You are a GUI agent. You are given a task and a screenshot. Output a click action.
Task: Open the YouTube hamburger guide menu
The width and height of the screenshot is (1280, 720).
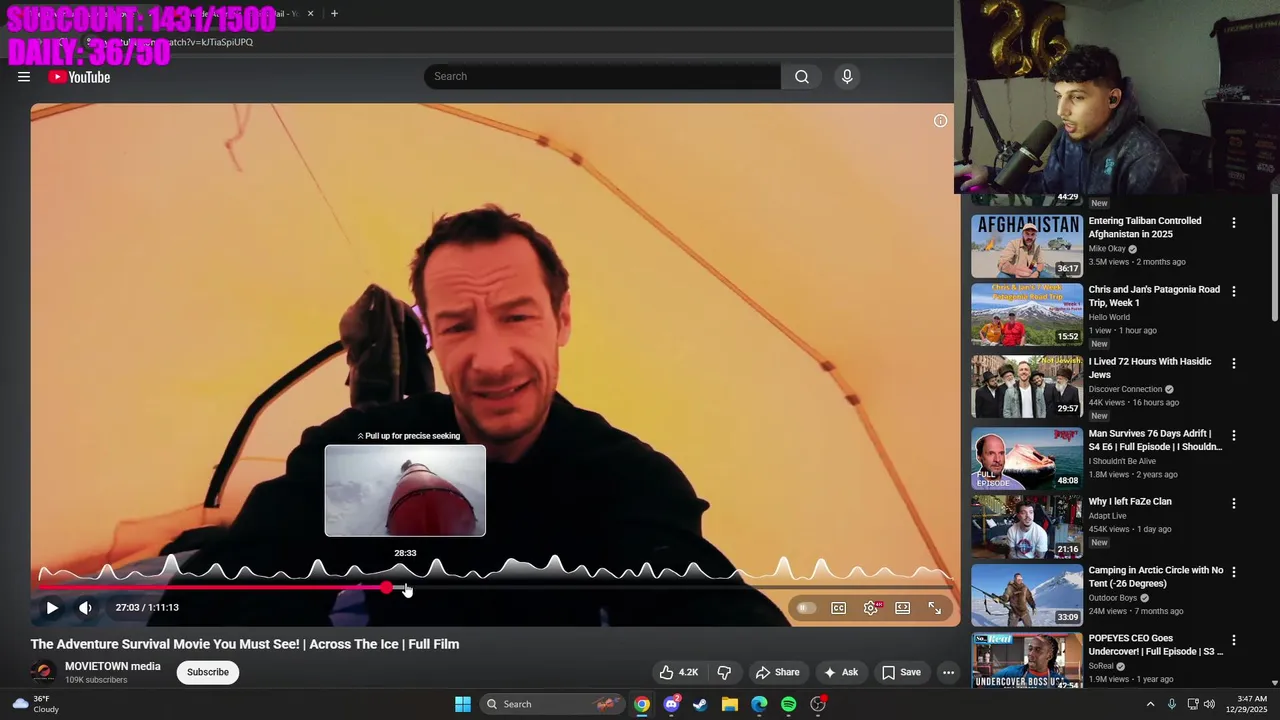click(24, 77)
